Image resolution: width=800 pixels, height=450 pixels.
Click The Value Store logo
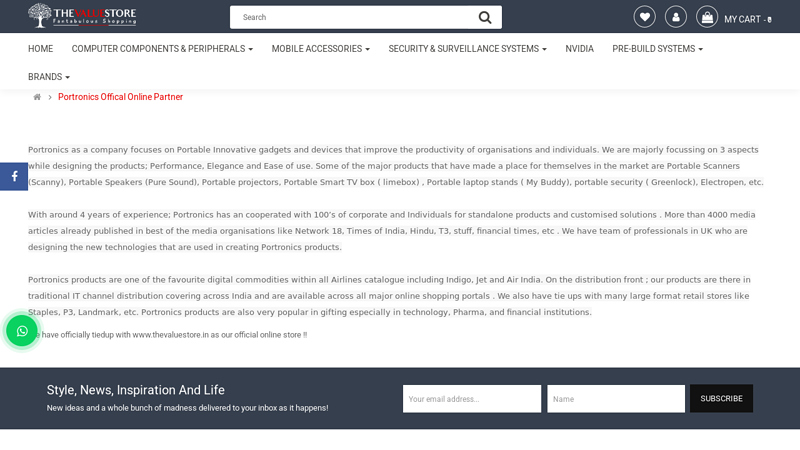coord(82,15)
